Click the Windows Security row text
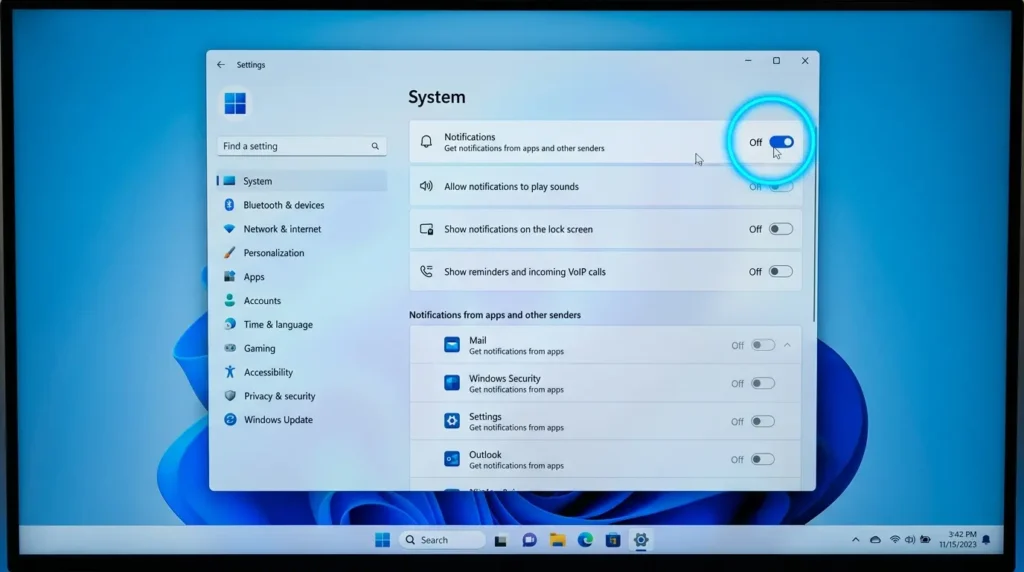 (504, 379)
